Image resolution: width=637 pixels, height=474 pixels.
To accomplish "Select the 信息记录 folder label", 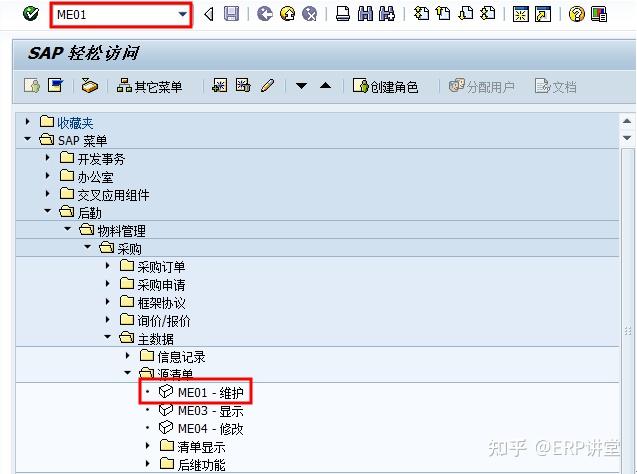I will pyautogui.click(x=181, y=357).
